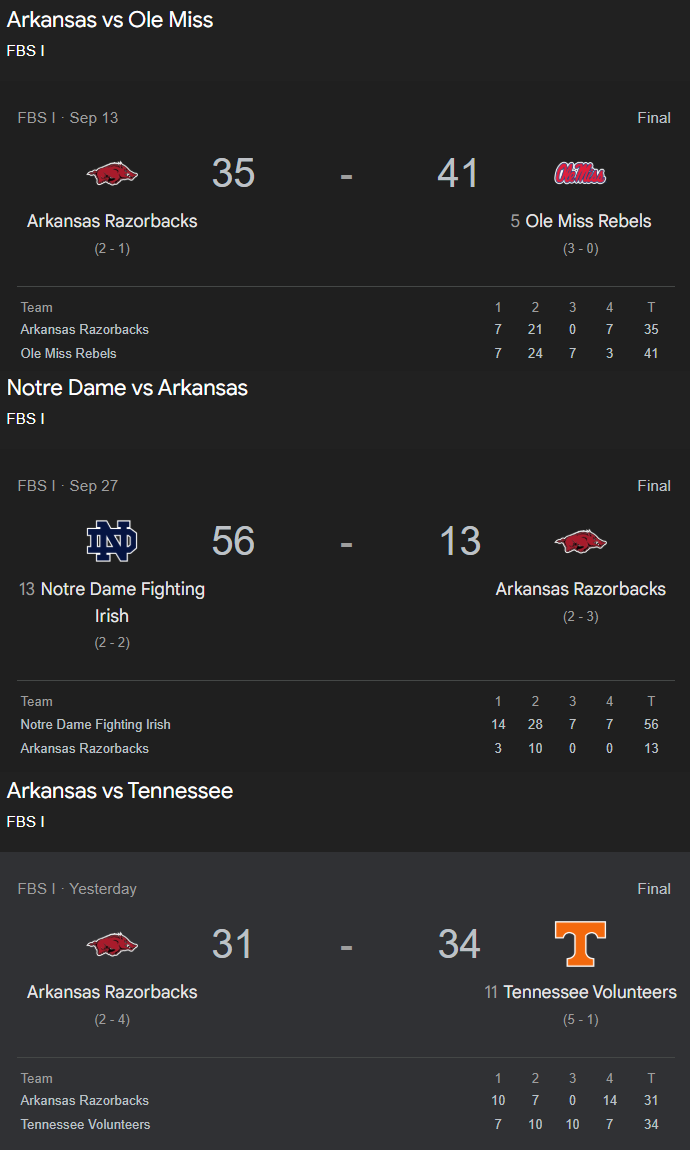Click the 35 score for Arkansas
Screen dimensions: 690x1150
(x=233, y=174)
